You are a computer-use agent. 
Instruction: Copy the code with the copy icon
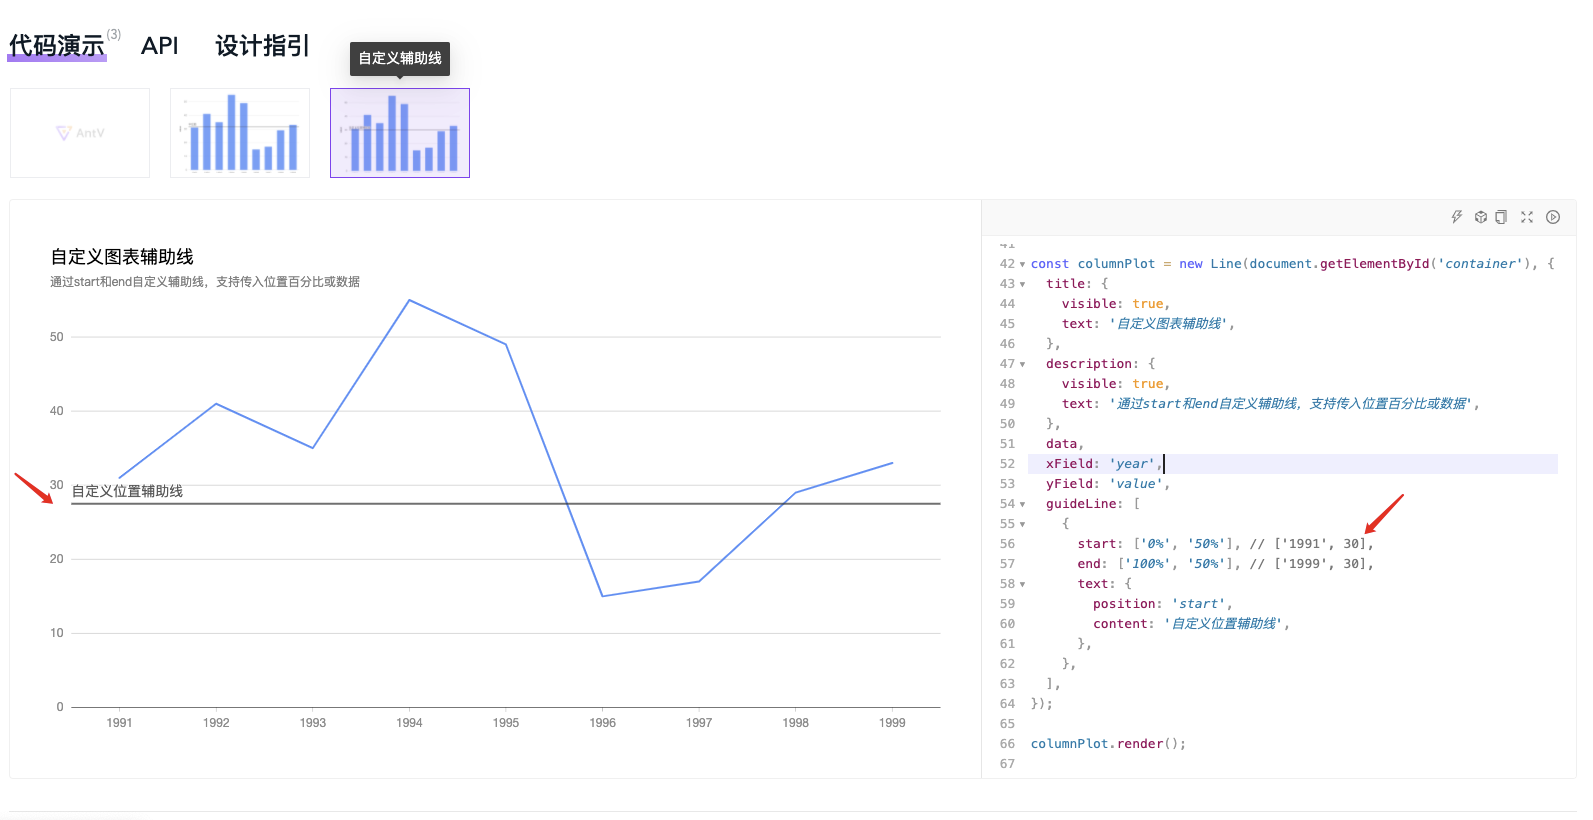1501,217
